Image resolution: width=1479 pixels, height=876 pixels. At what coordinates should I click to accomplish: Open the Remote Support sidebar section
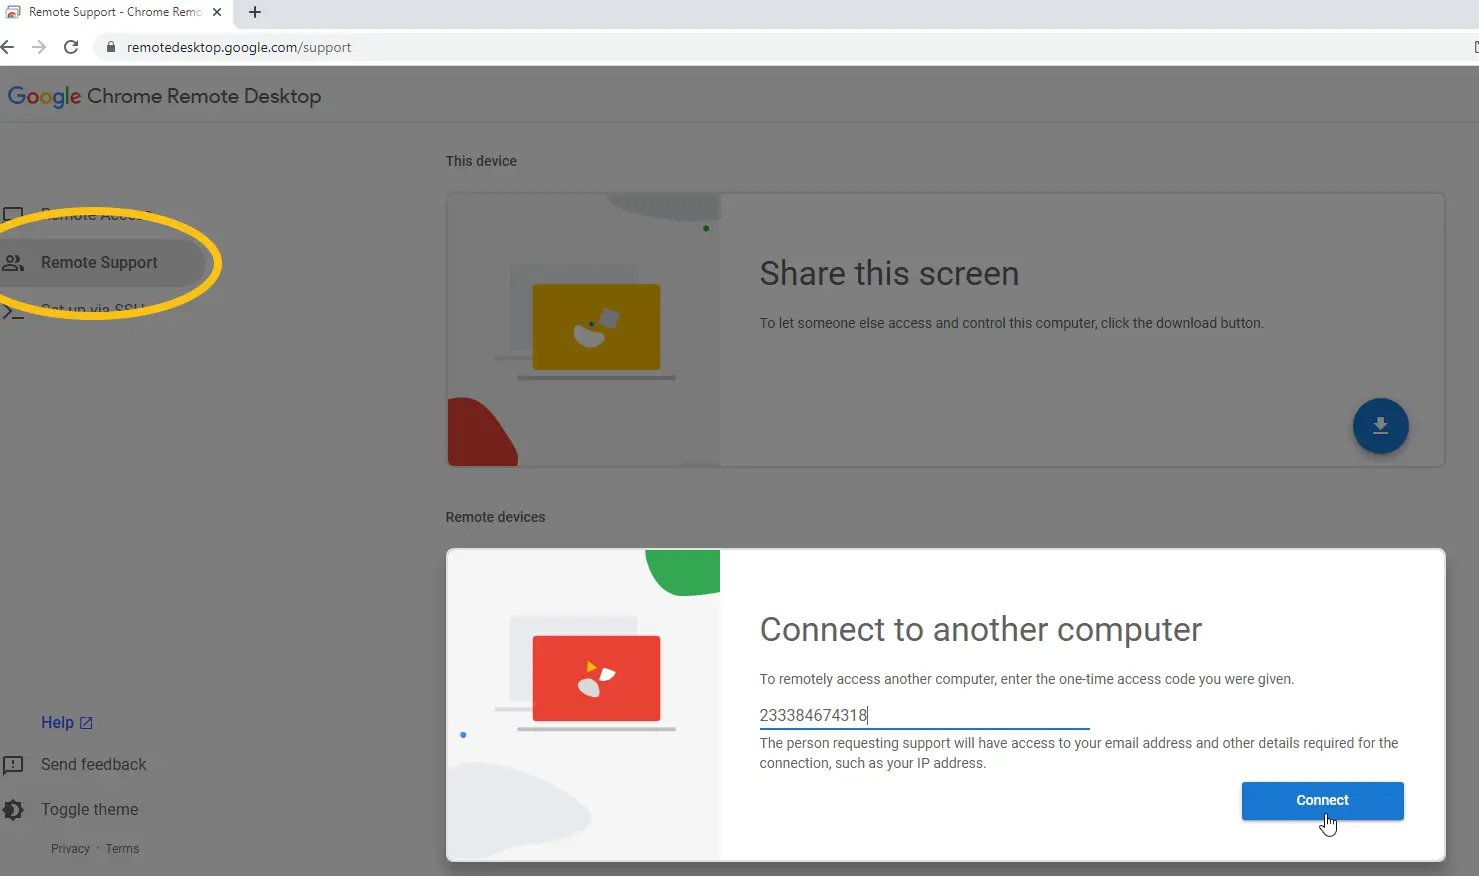point(101,263)
